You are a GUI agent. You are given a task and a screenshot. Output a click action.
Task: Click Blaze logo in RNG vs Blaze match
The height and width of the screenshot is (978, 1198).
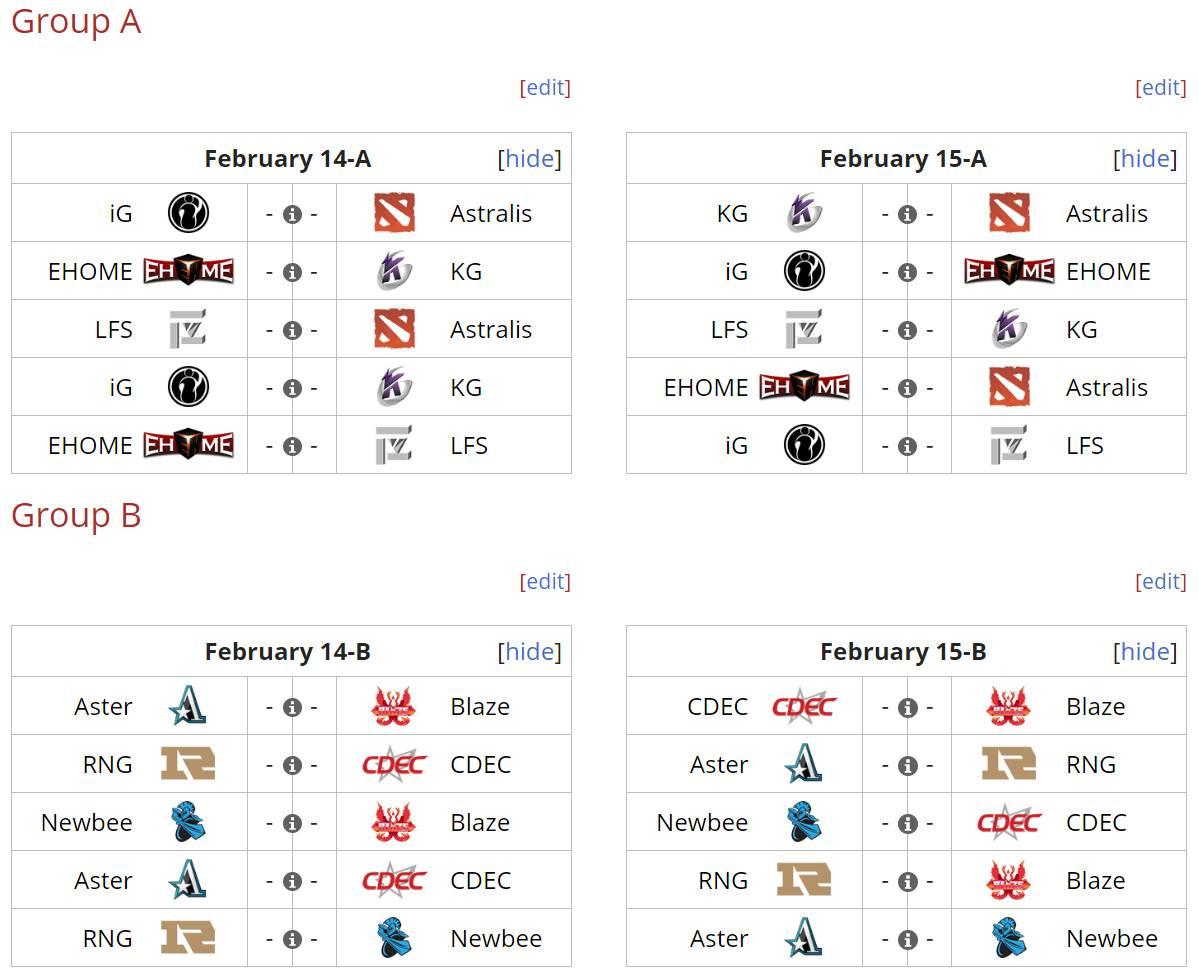(x=1009, y=880)
